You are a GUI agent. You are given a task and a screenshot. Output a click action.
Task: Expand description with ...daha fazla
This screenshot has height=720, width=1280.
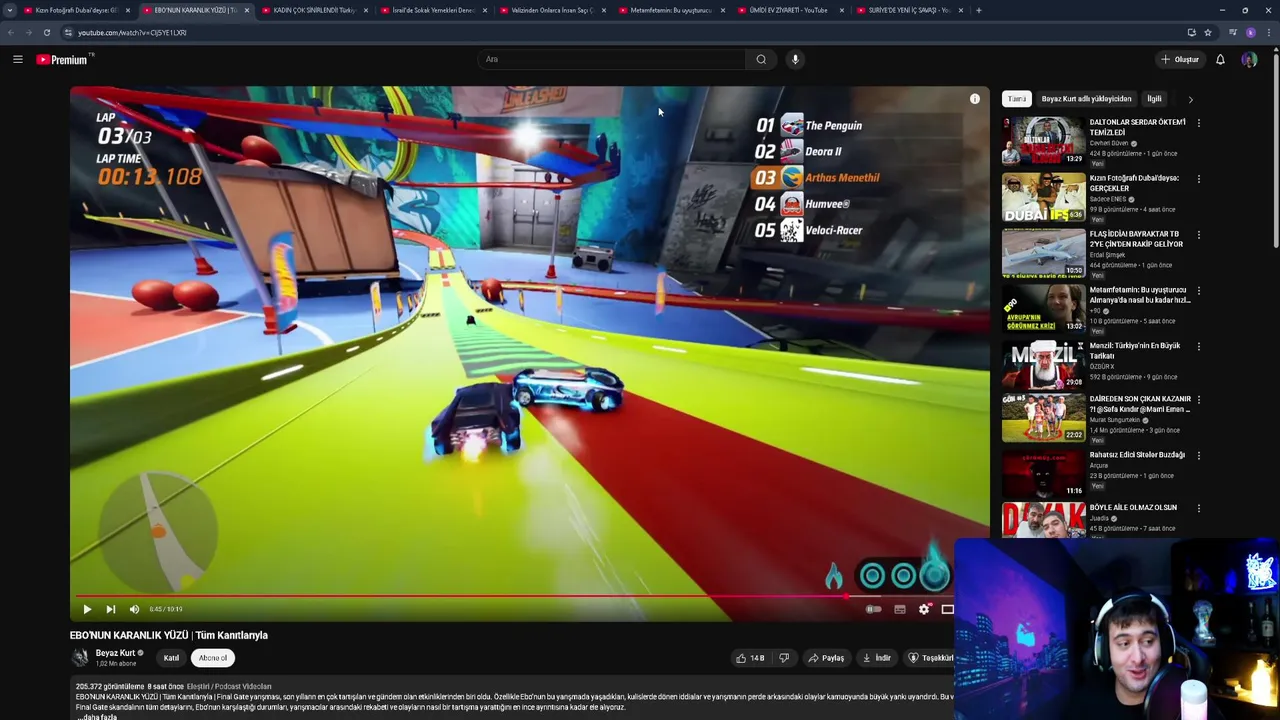click(x=97, y=716)
